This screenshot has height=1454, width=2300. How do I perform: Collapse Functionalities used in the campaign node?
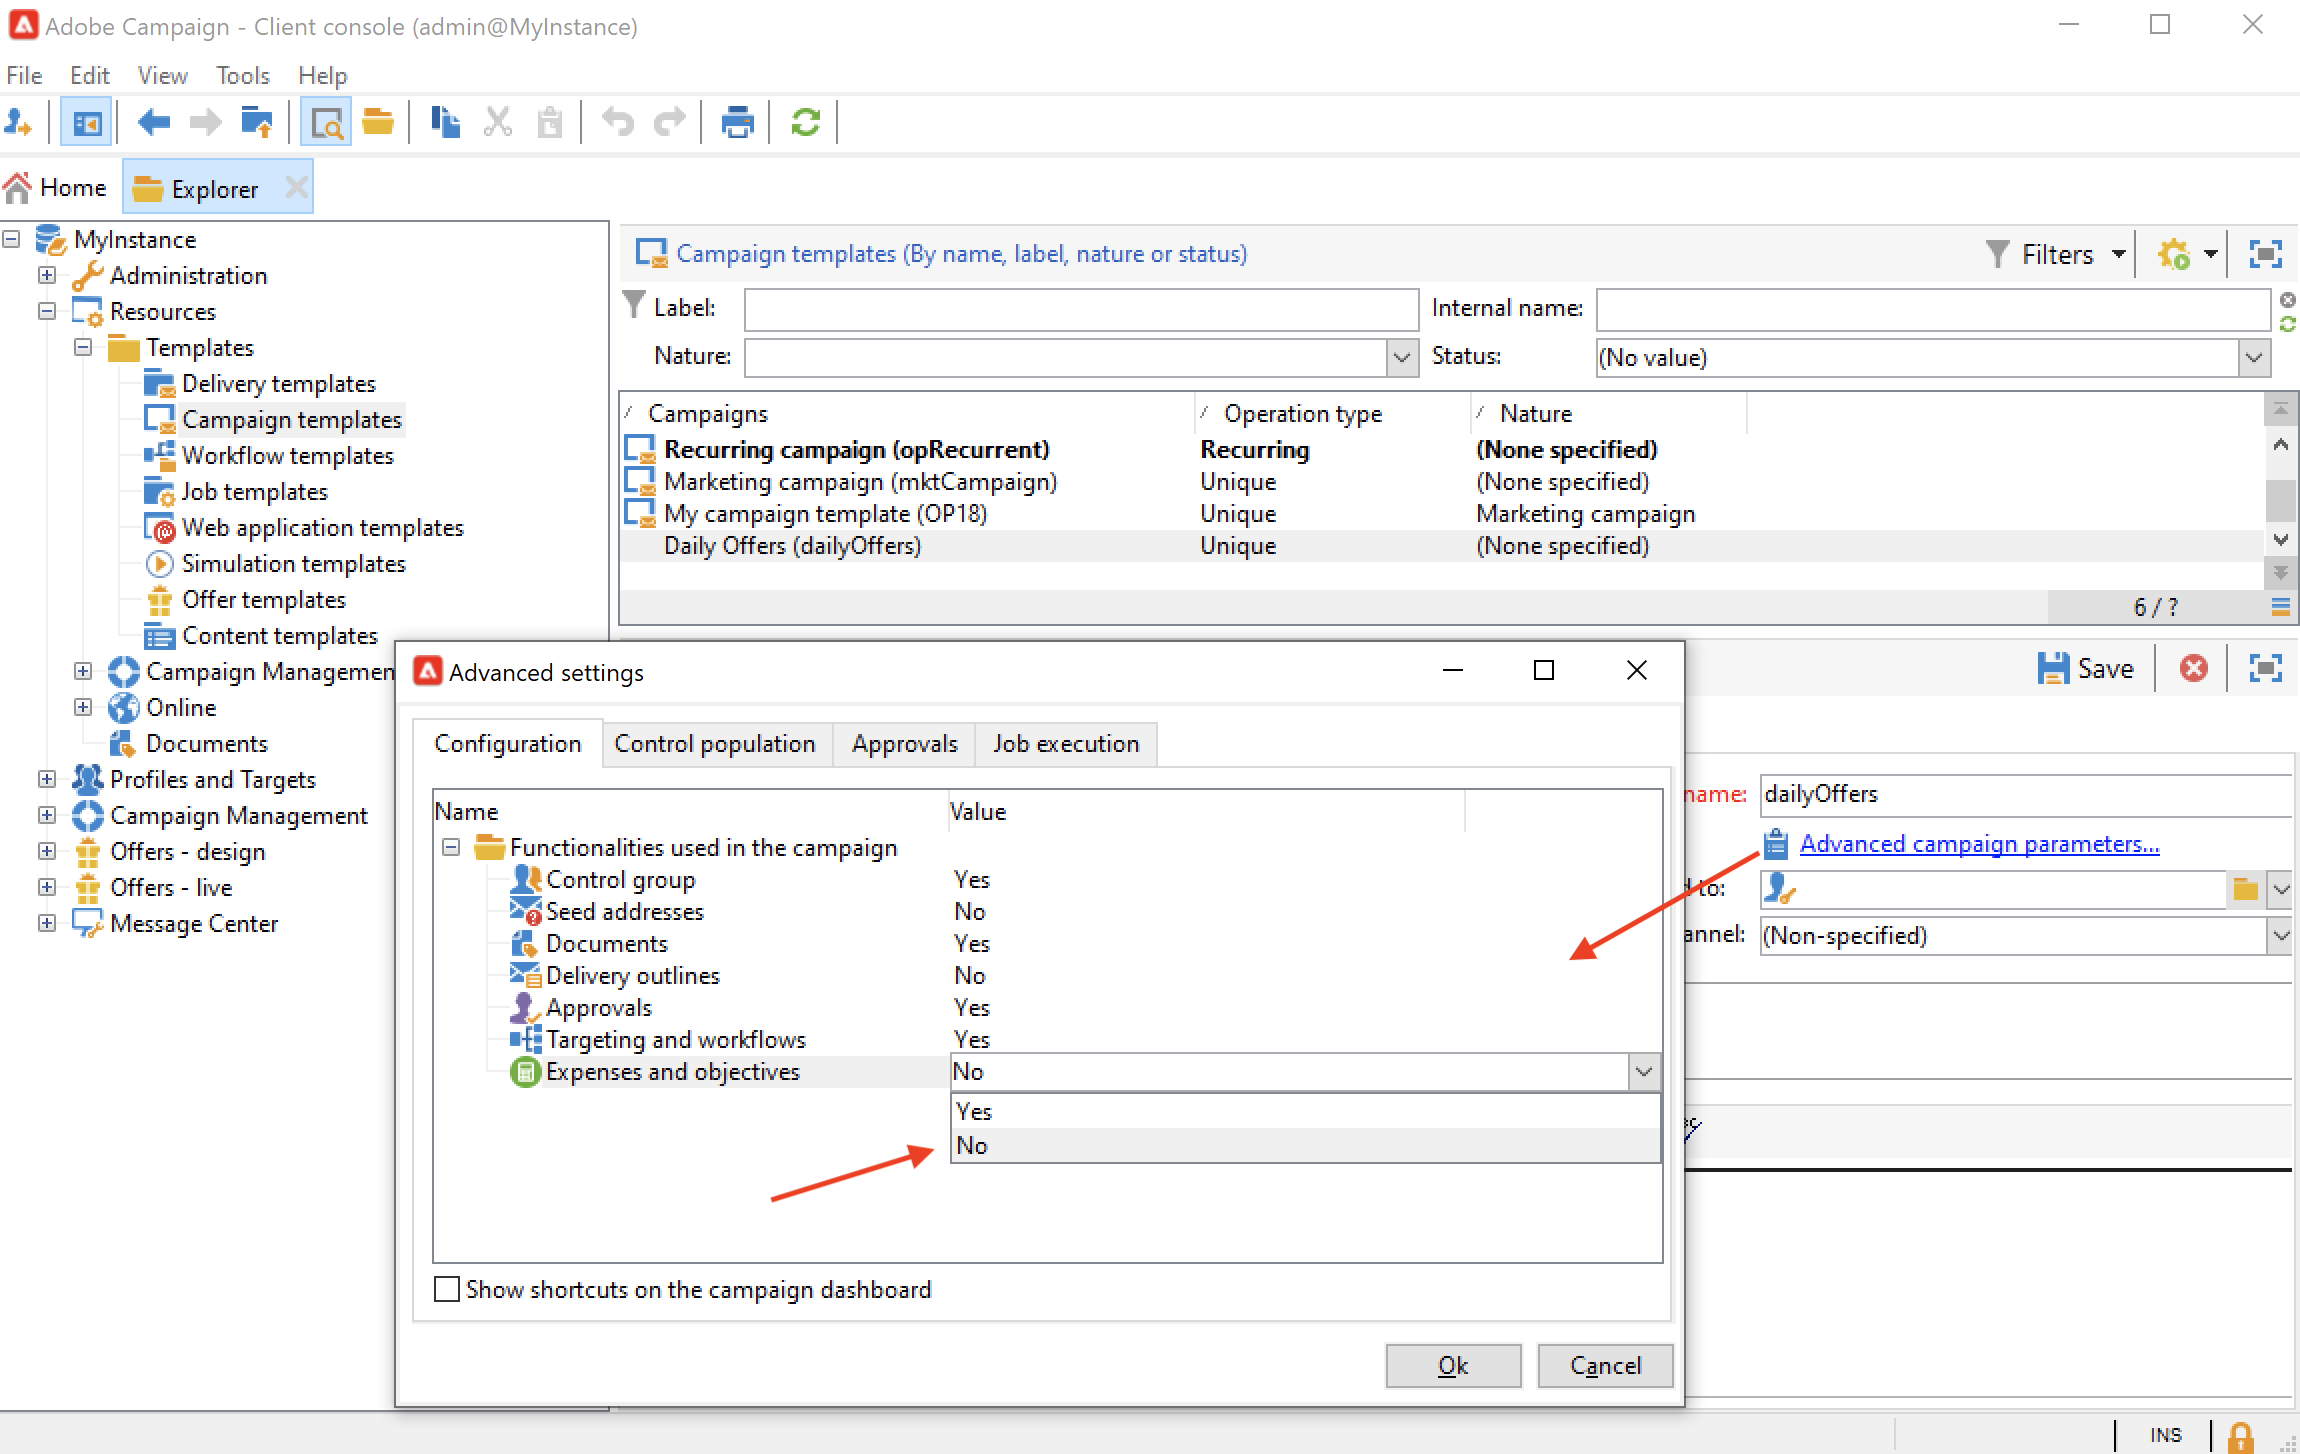point(451,847)
